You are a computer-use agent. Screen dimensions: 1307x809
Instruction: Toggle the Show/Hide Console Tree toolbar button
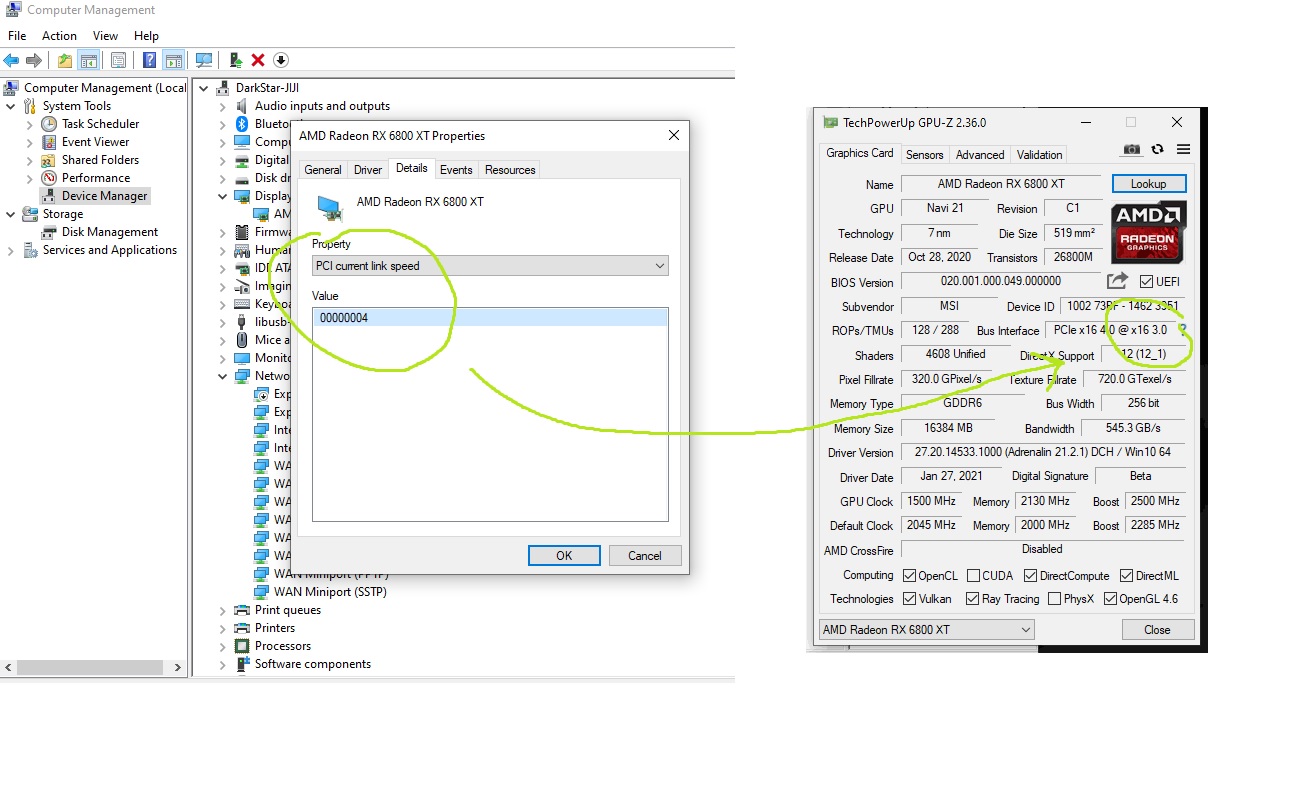pyautogui.click(x=89, y=60)
